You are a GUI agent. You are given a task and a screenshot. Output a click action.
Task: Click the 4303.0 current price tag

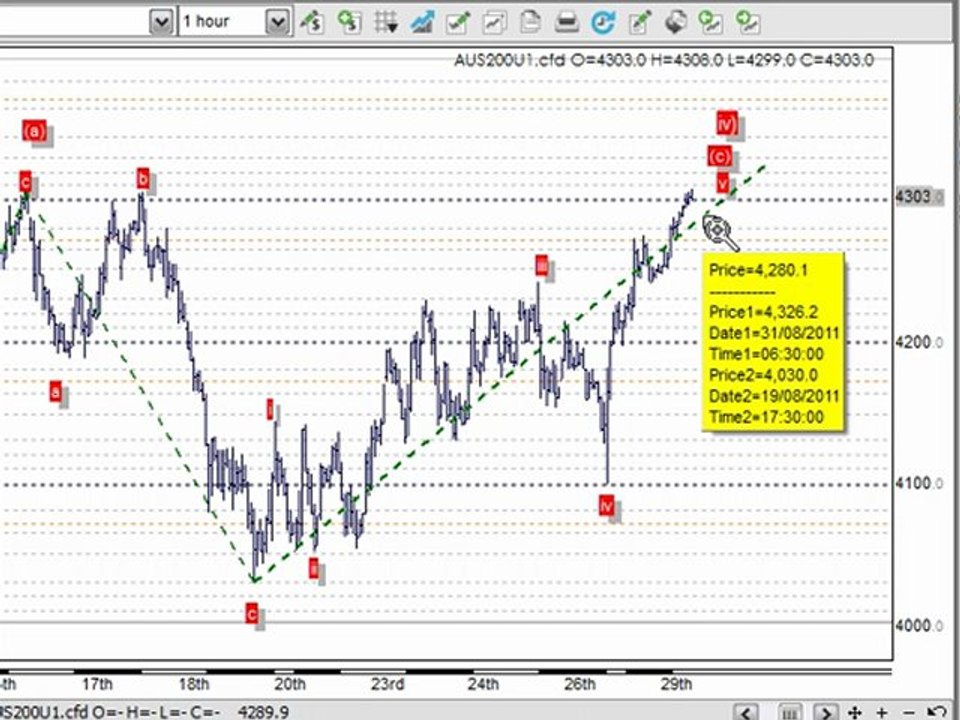(919, 197)
